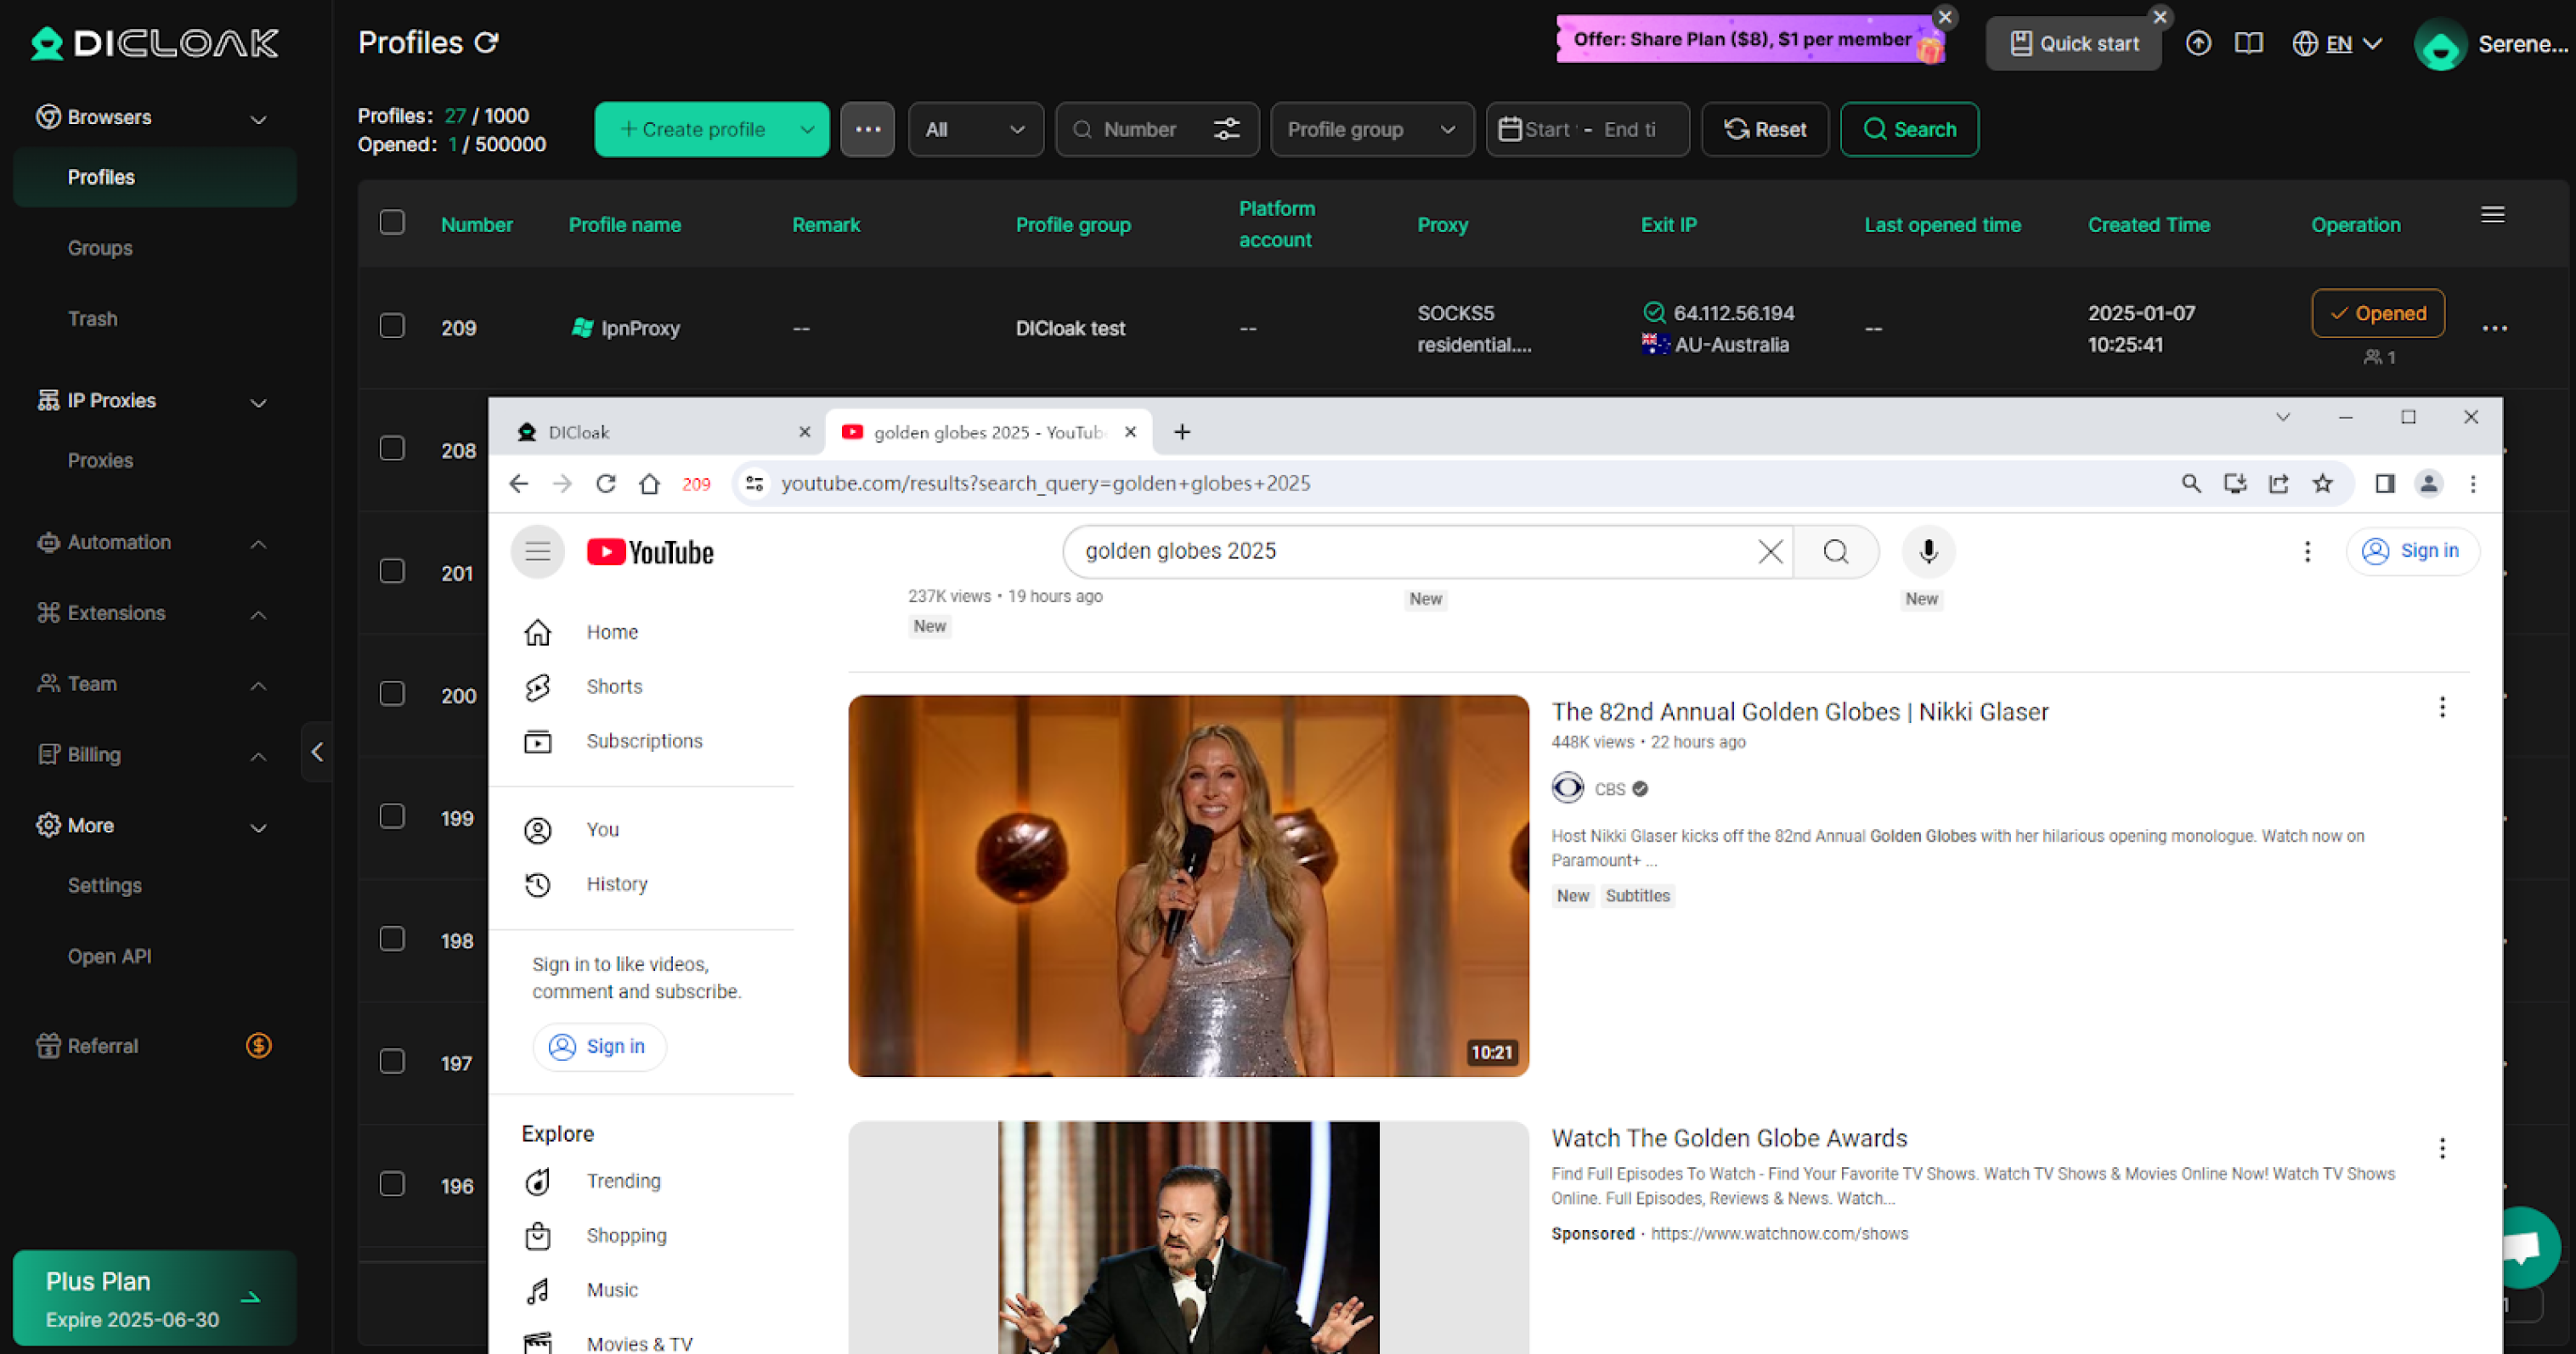Click the Serene user avatar
This screenshot has width=2576, height=1354.
click(x=2440, y=44)
